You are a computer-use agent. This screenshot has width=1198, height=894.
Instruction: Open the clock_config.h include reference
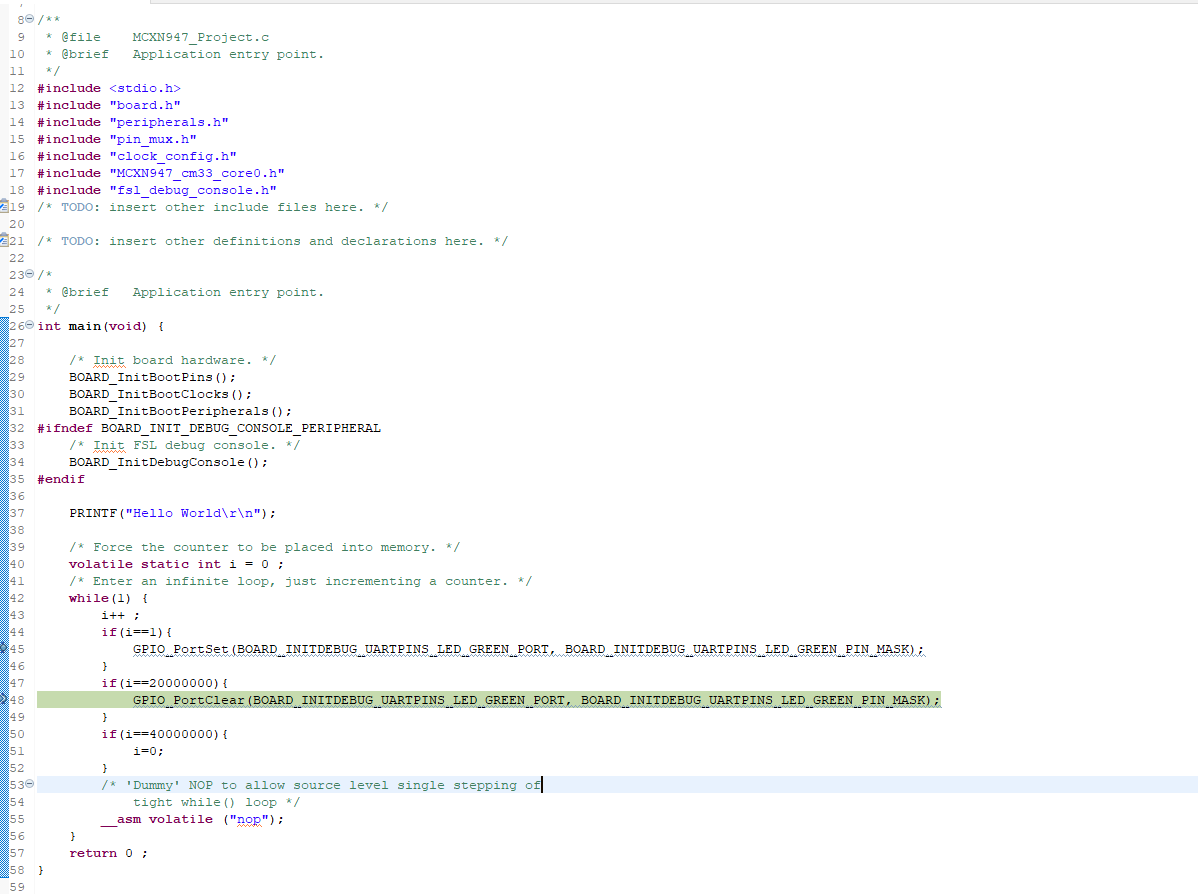(x=174, y=156)
